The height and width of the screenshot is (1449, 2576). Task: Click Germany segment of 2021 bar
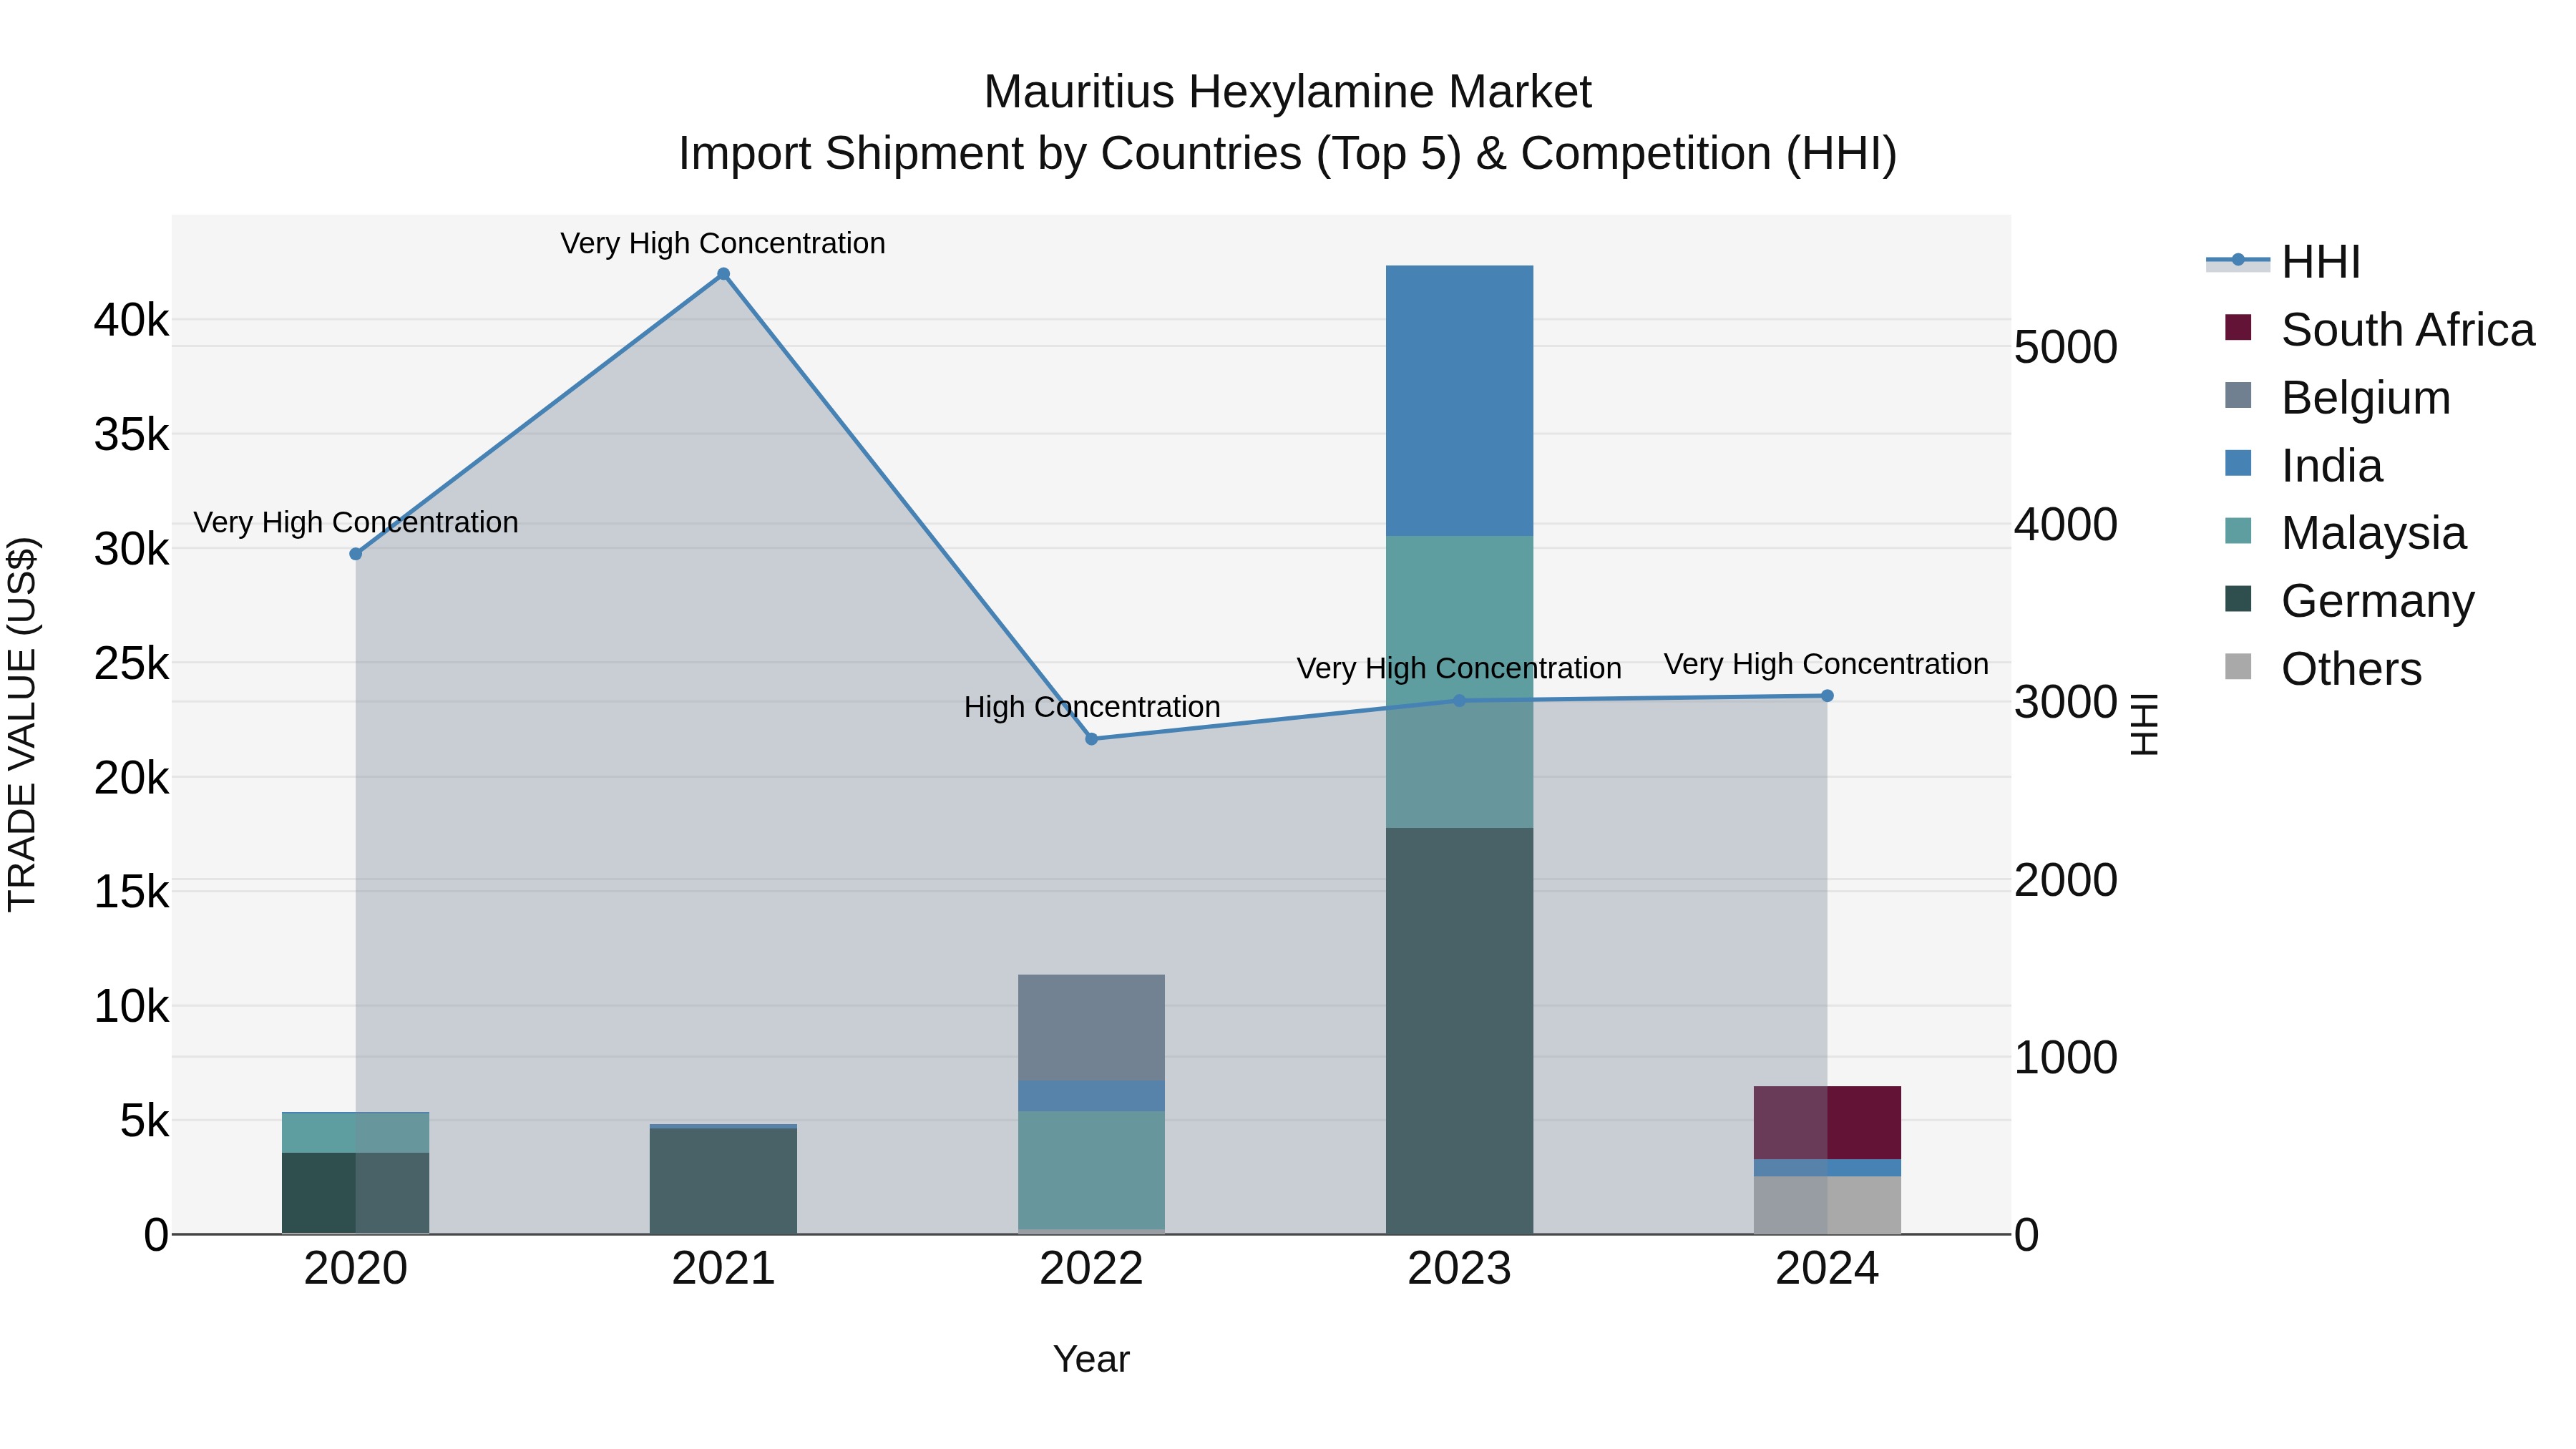(x=724, y=1181)
